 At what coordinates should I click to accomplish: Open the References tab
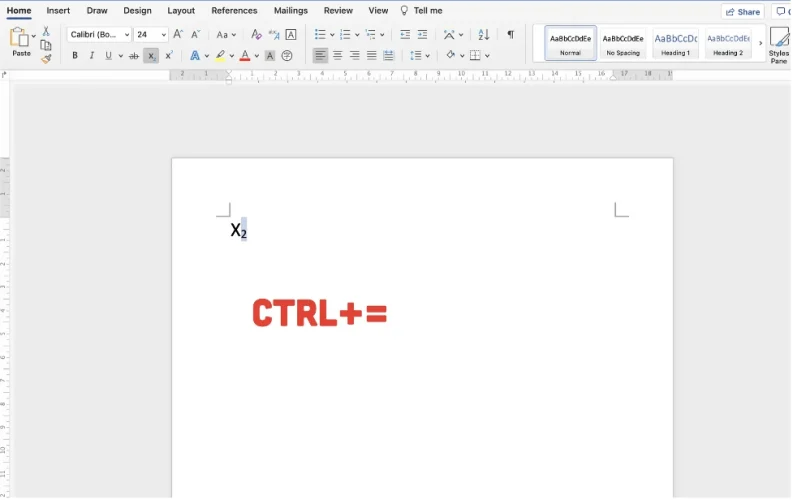point(234,11)
